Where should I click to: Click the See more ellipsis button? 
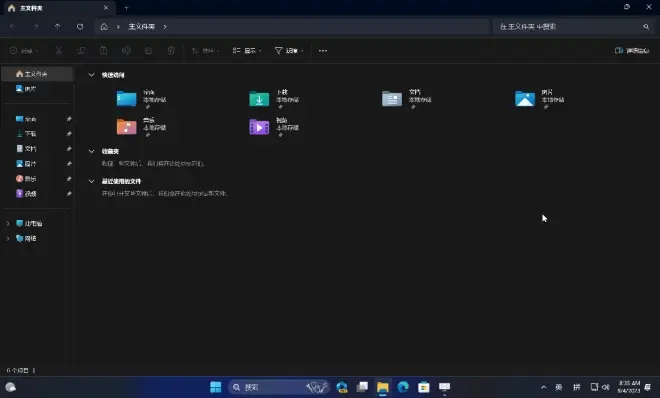[323, 50]
